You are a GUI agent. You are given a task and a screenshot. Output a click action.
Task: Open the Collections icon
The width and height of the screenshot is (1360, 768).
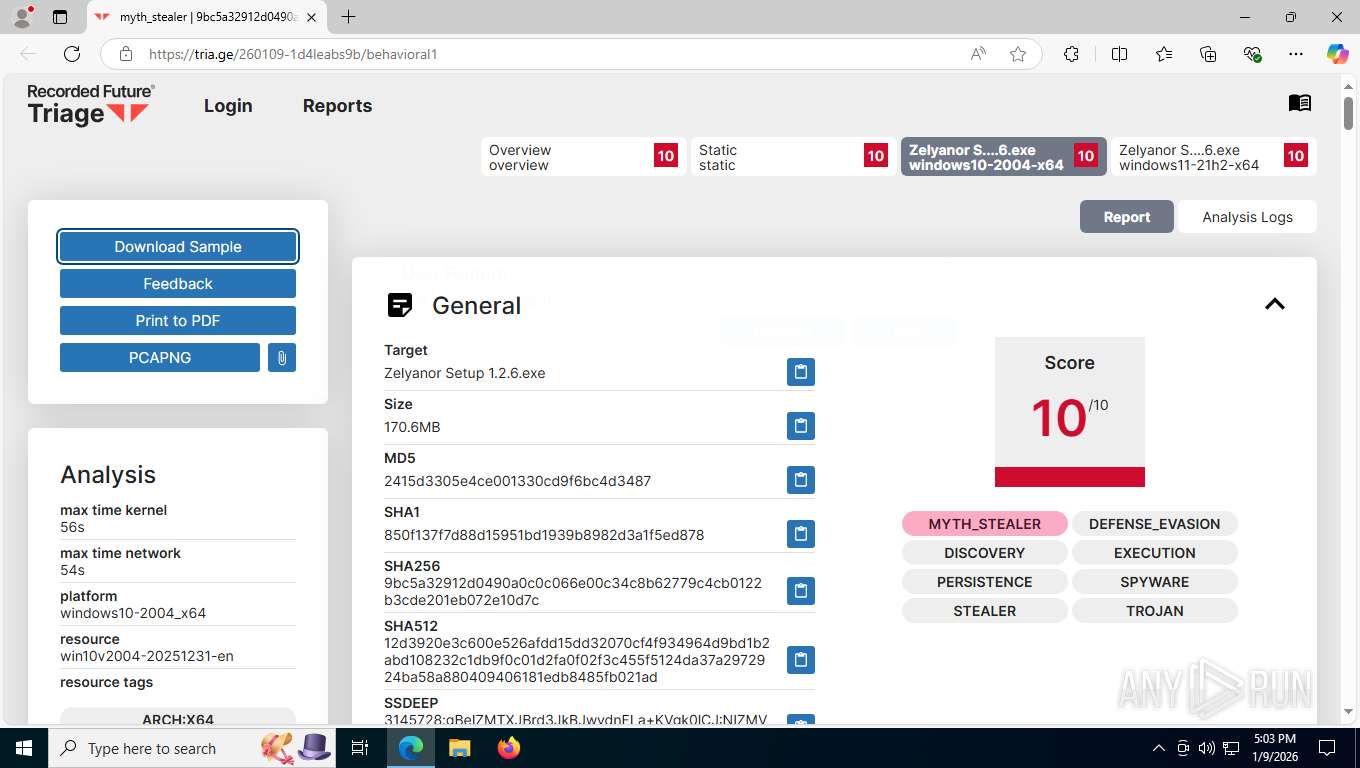[x=1208, y=54]
